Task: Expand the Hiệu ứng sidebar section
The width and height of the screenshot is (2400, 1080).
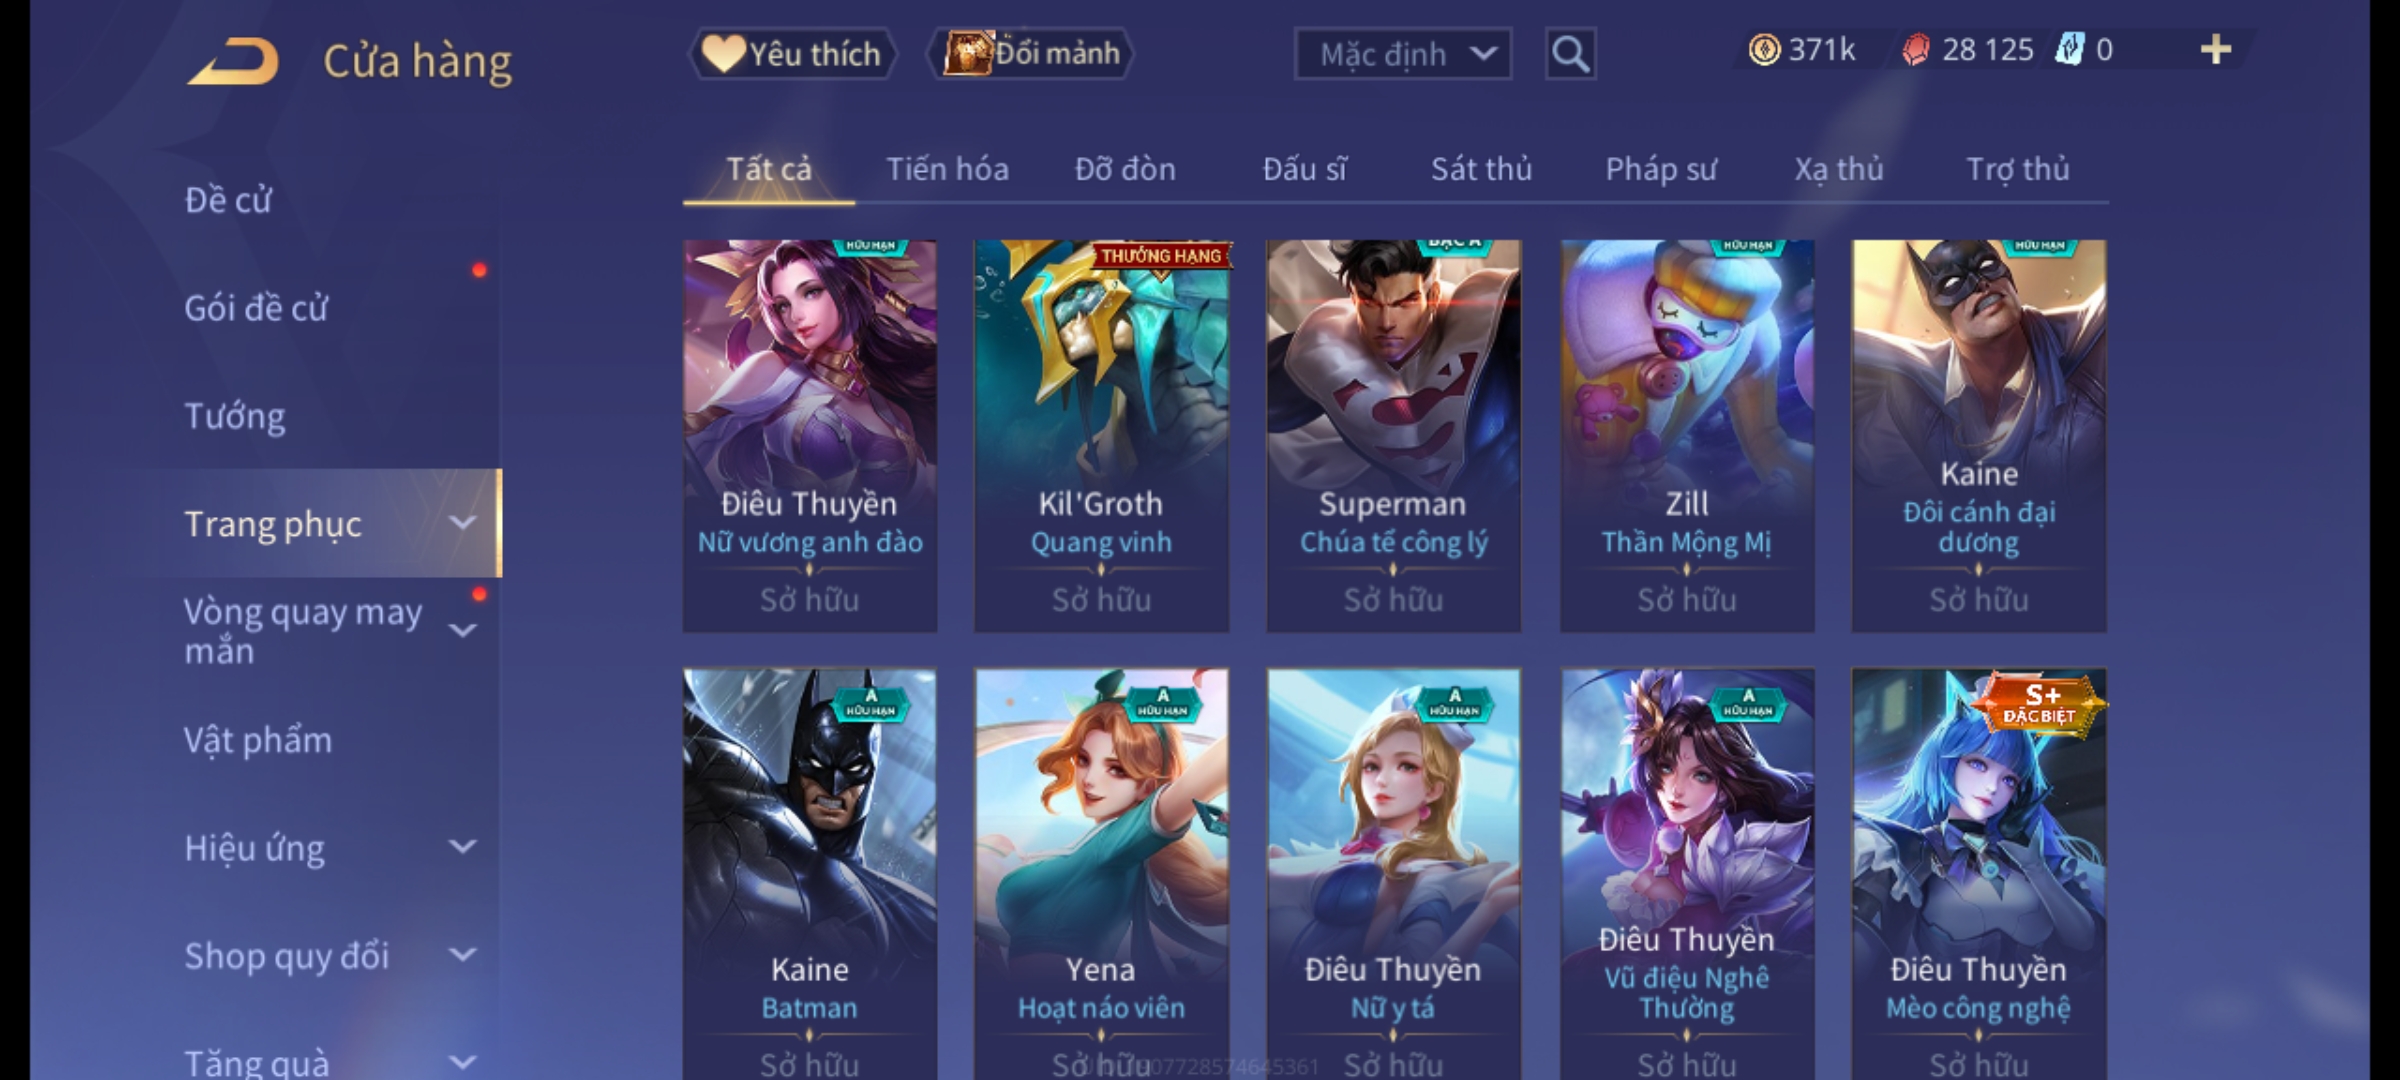Action: pos(462,847)
